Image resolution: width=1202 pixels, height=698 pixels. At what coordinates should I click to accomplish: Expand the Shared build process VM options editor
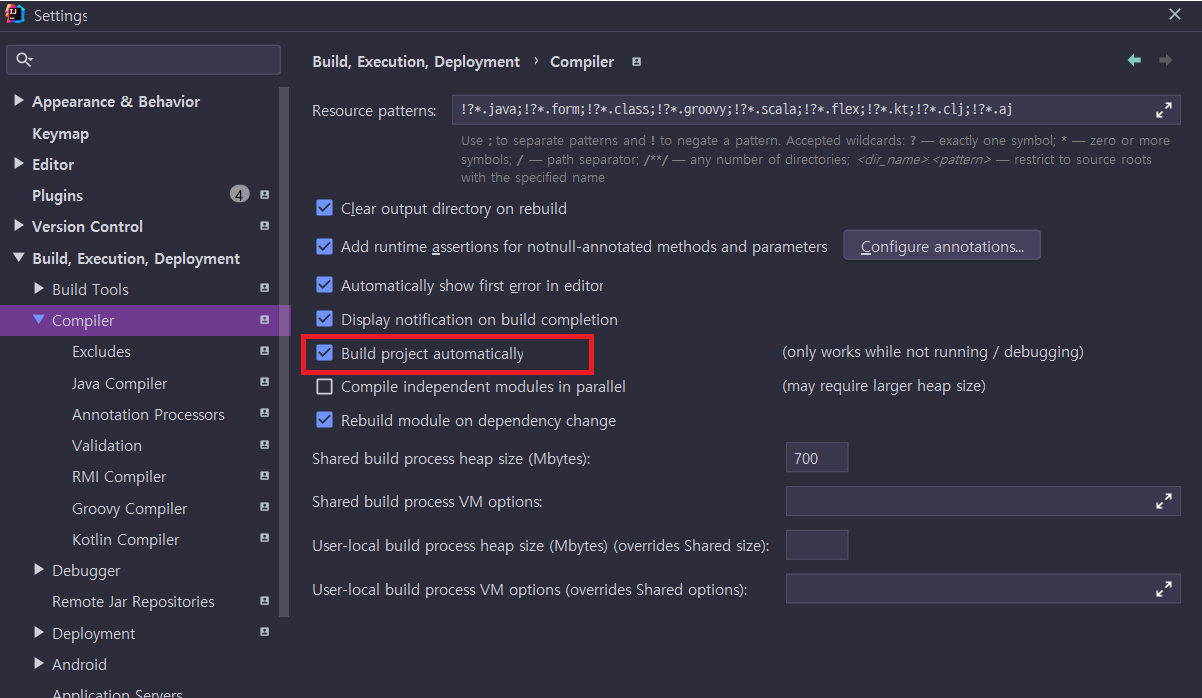(x=1164, y=500)
